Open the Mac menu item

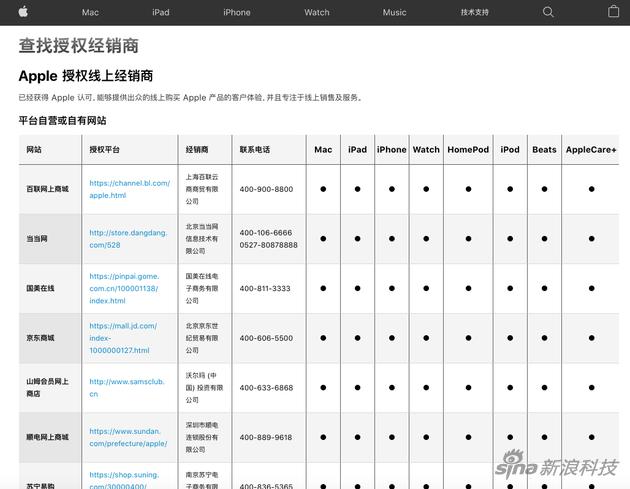tap(90, 12)
